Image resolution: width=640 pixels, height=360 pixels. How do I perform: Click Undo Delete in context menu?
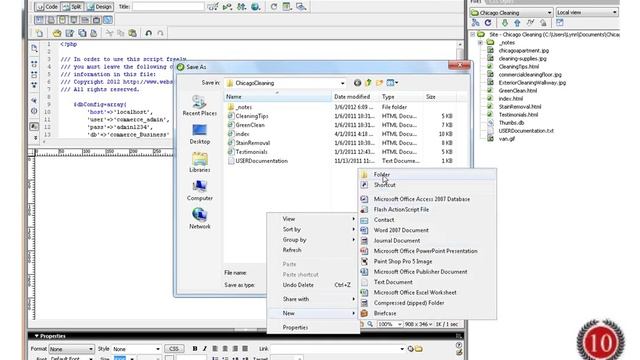pos(313,285)
